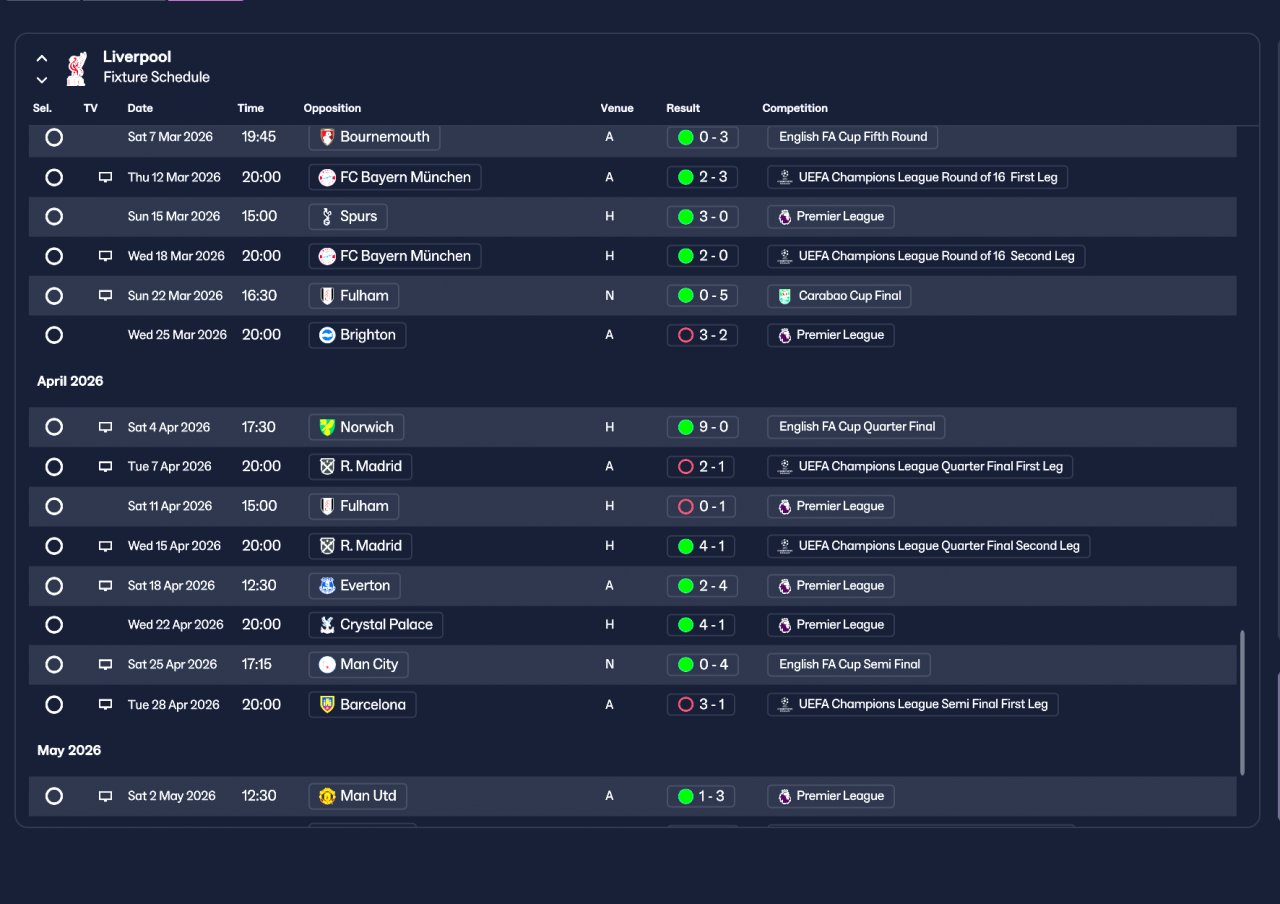
Task: Click the Premier League icon on Everton row
Action: click(785, 586)
